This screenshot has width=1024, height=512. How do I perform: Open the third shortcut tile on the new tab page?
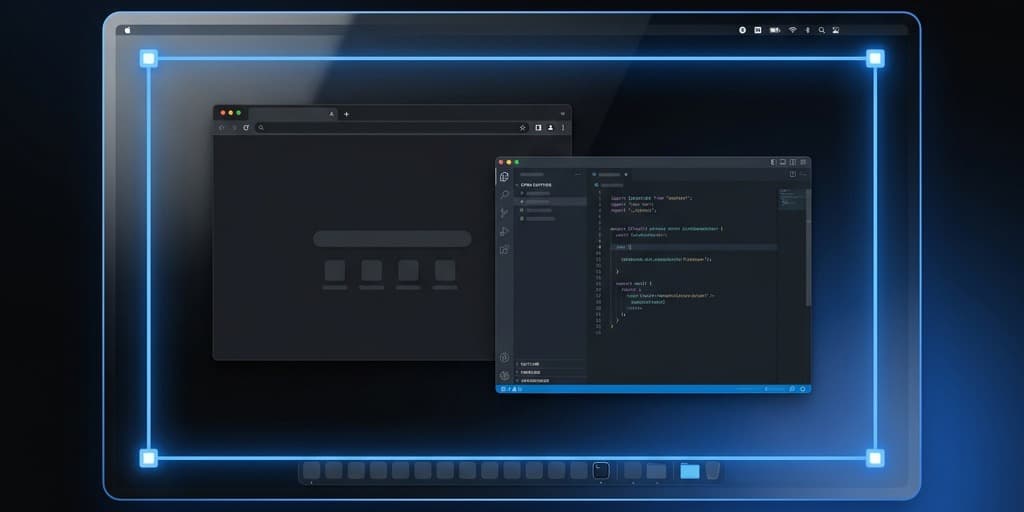(408, 270)
